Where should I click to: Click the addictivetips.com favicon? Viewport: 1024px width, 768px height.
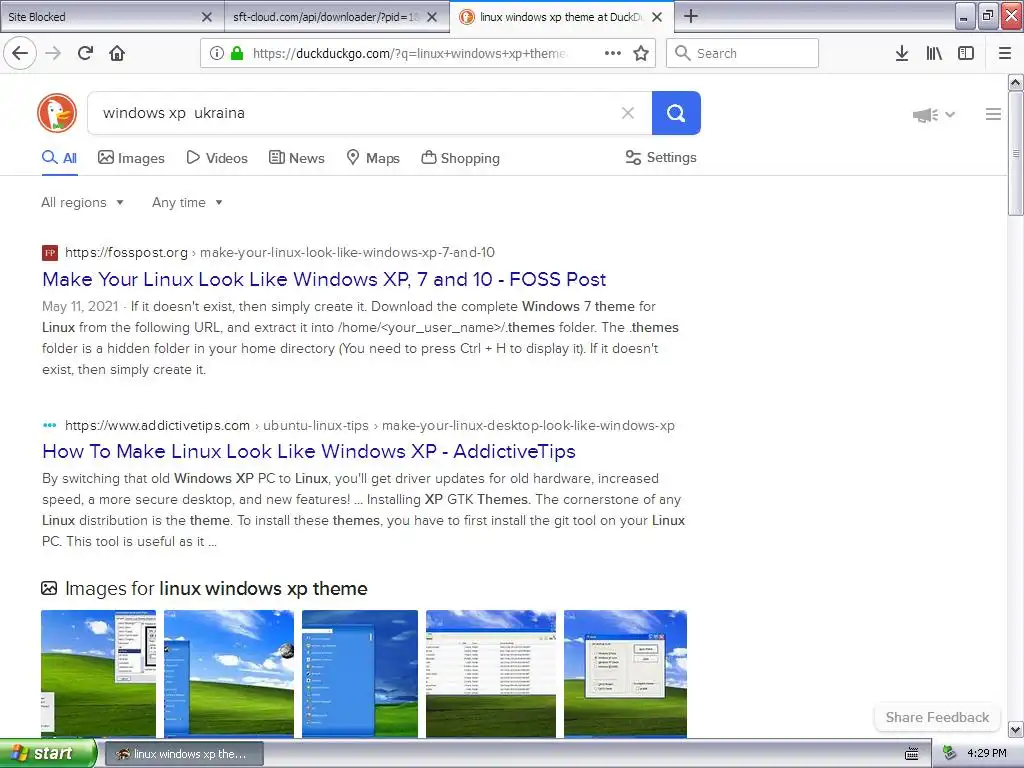[50, 425]
